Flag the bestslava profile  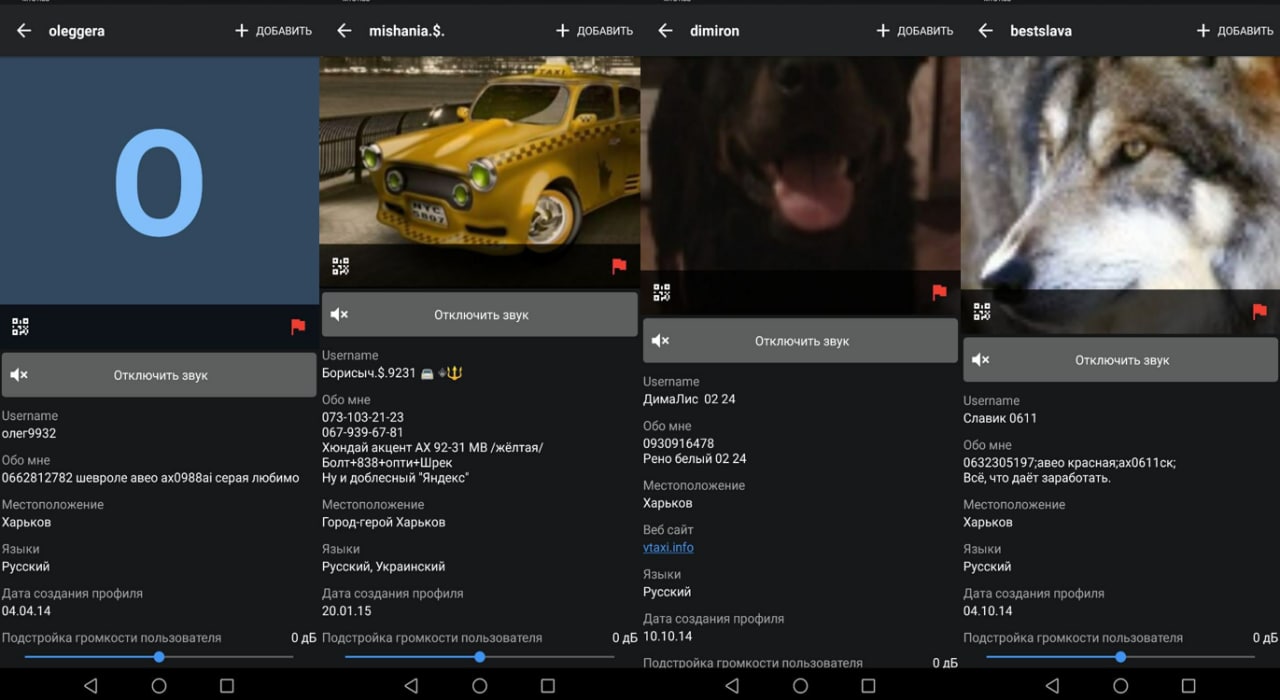1260,312
